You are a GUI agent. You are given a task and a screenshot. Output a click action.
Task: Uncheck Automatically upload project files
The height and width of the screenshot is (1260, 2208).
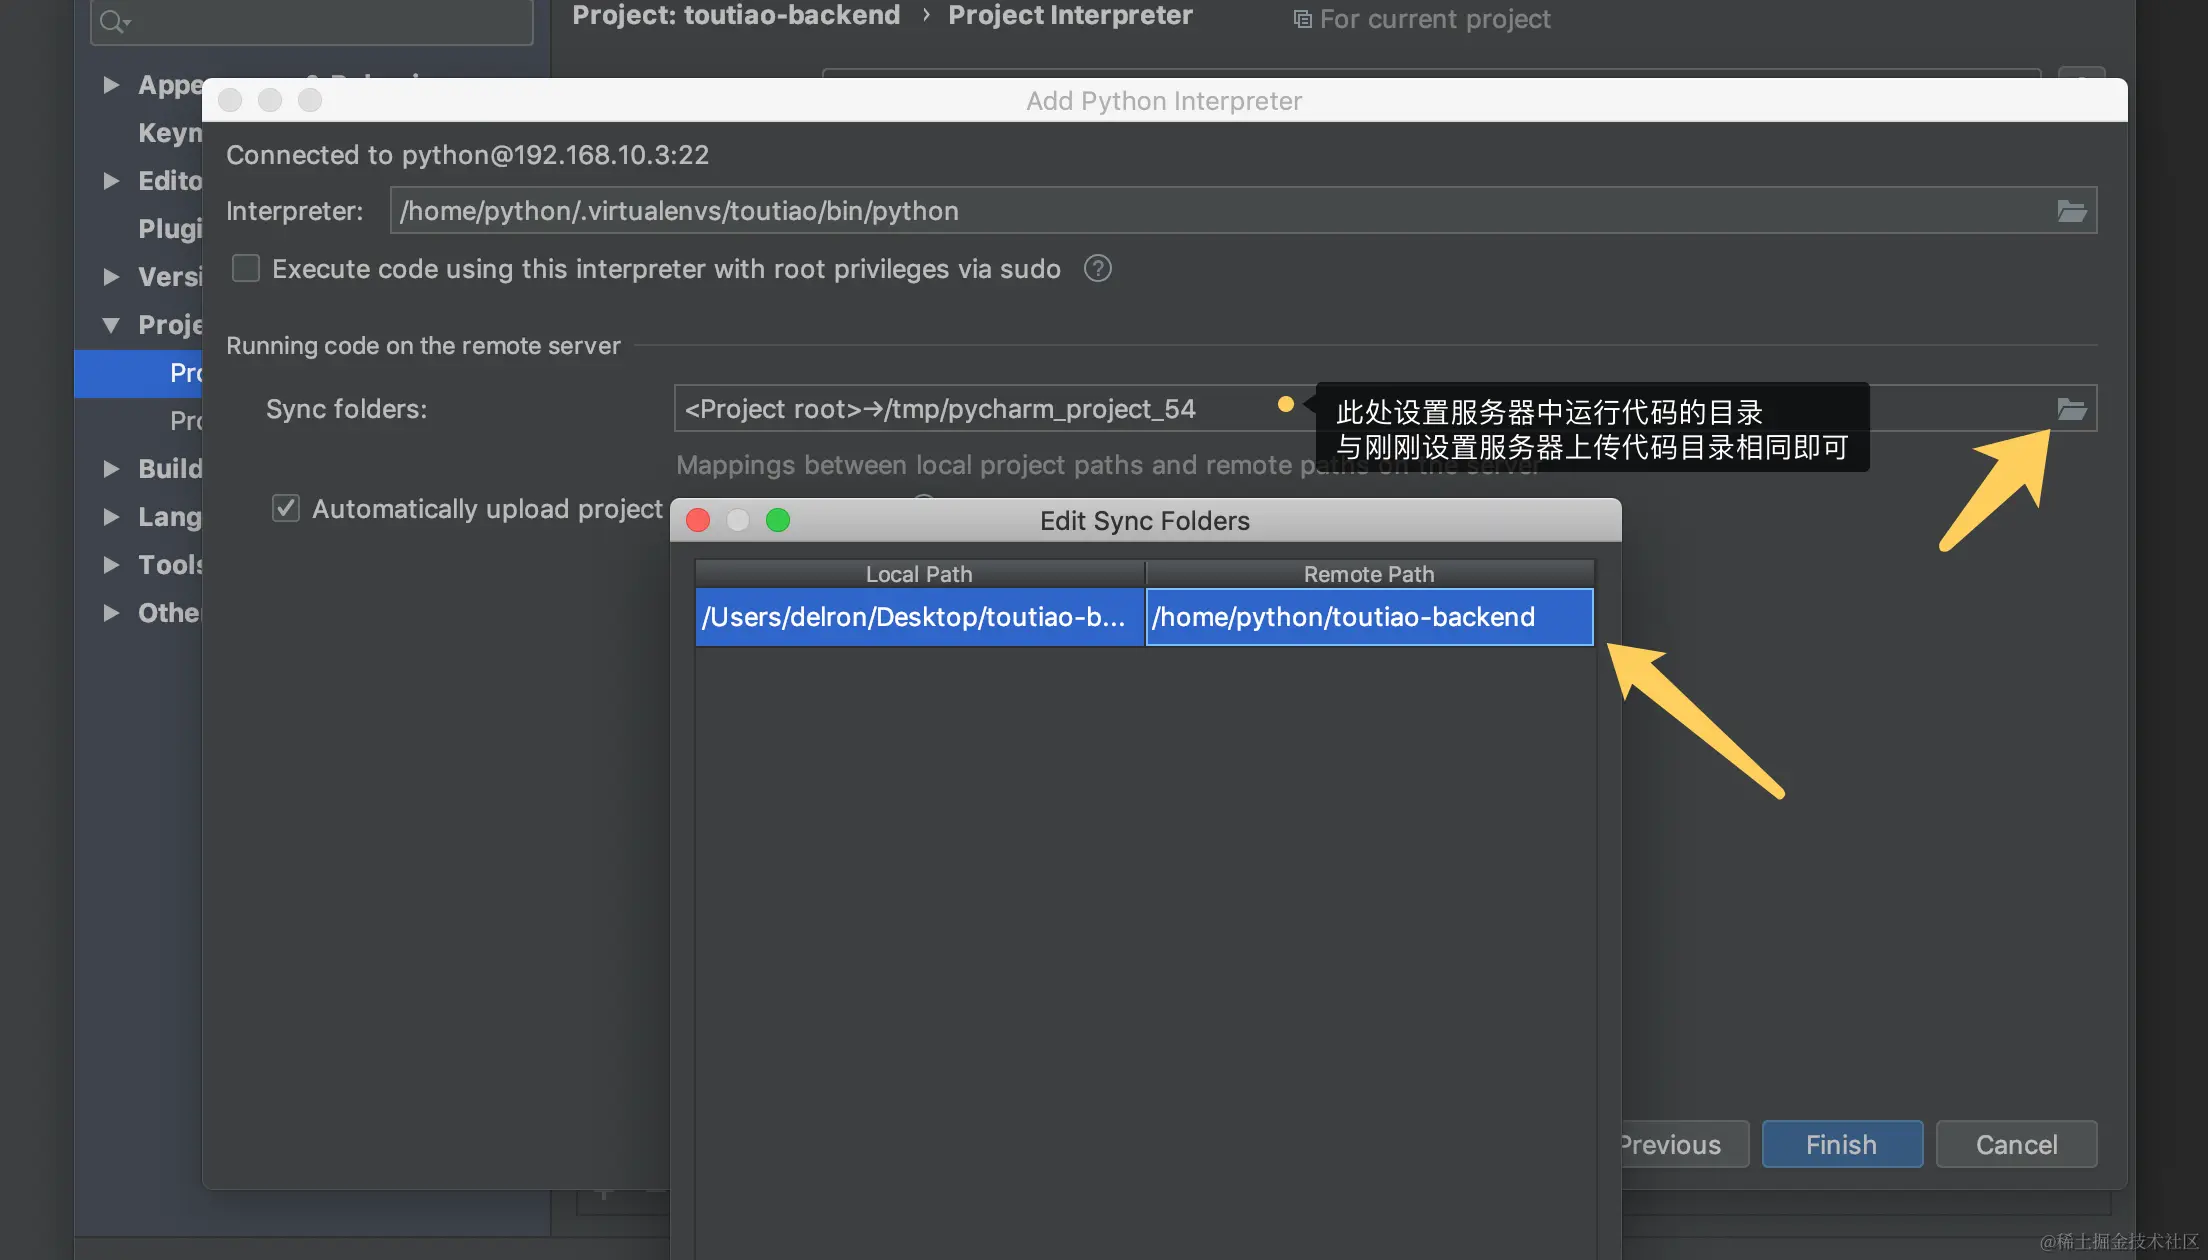tap(286, 509)
